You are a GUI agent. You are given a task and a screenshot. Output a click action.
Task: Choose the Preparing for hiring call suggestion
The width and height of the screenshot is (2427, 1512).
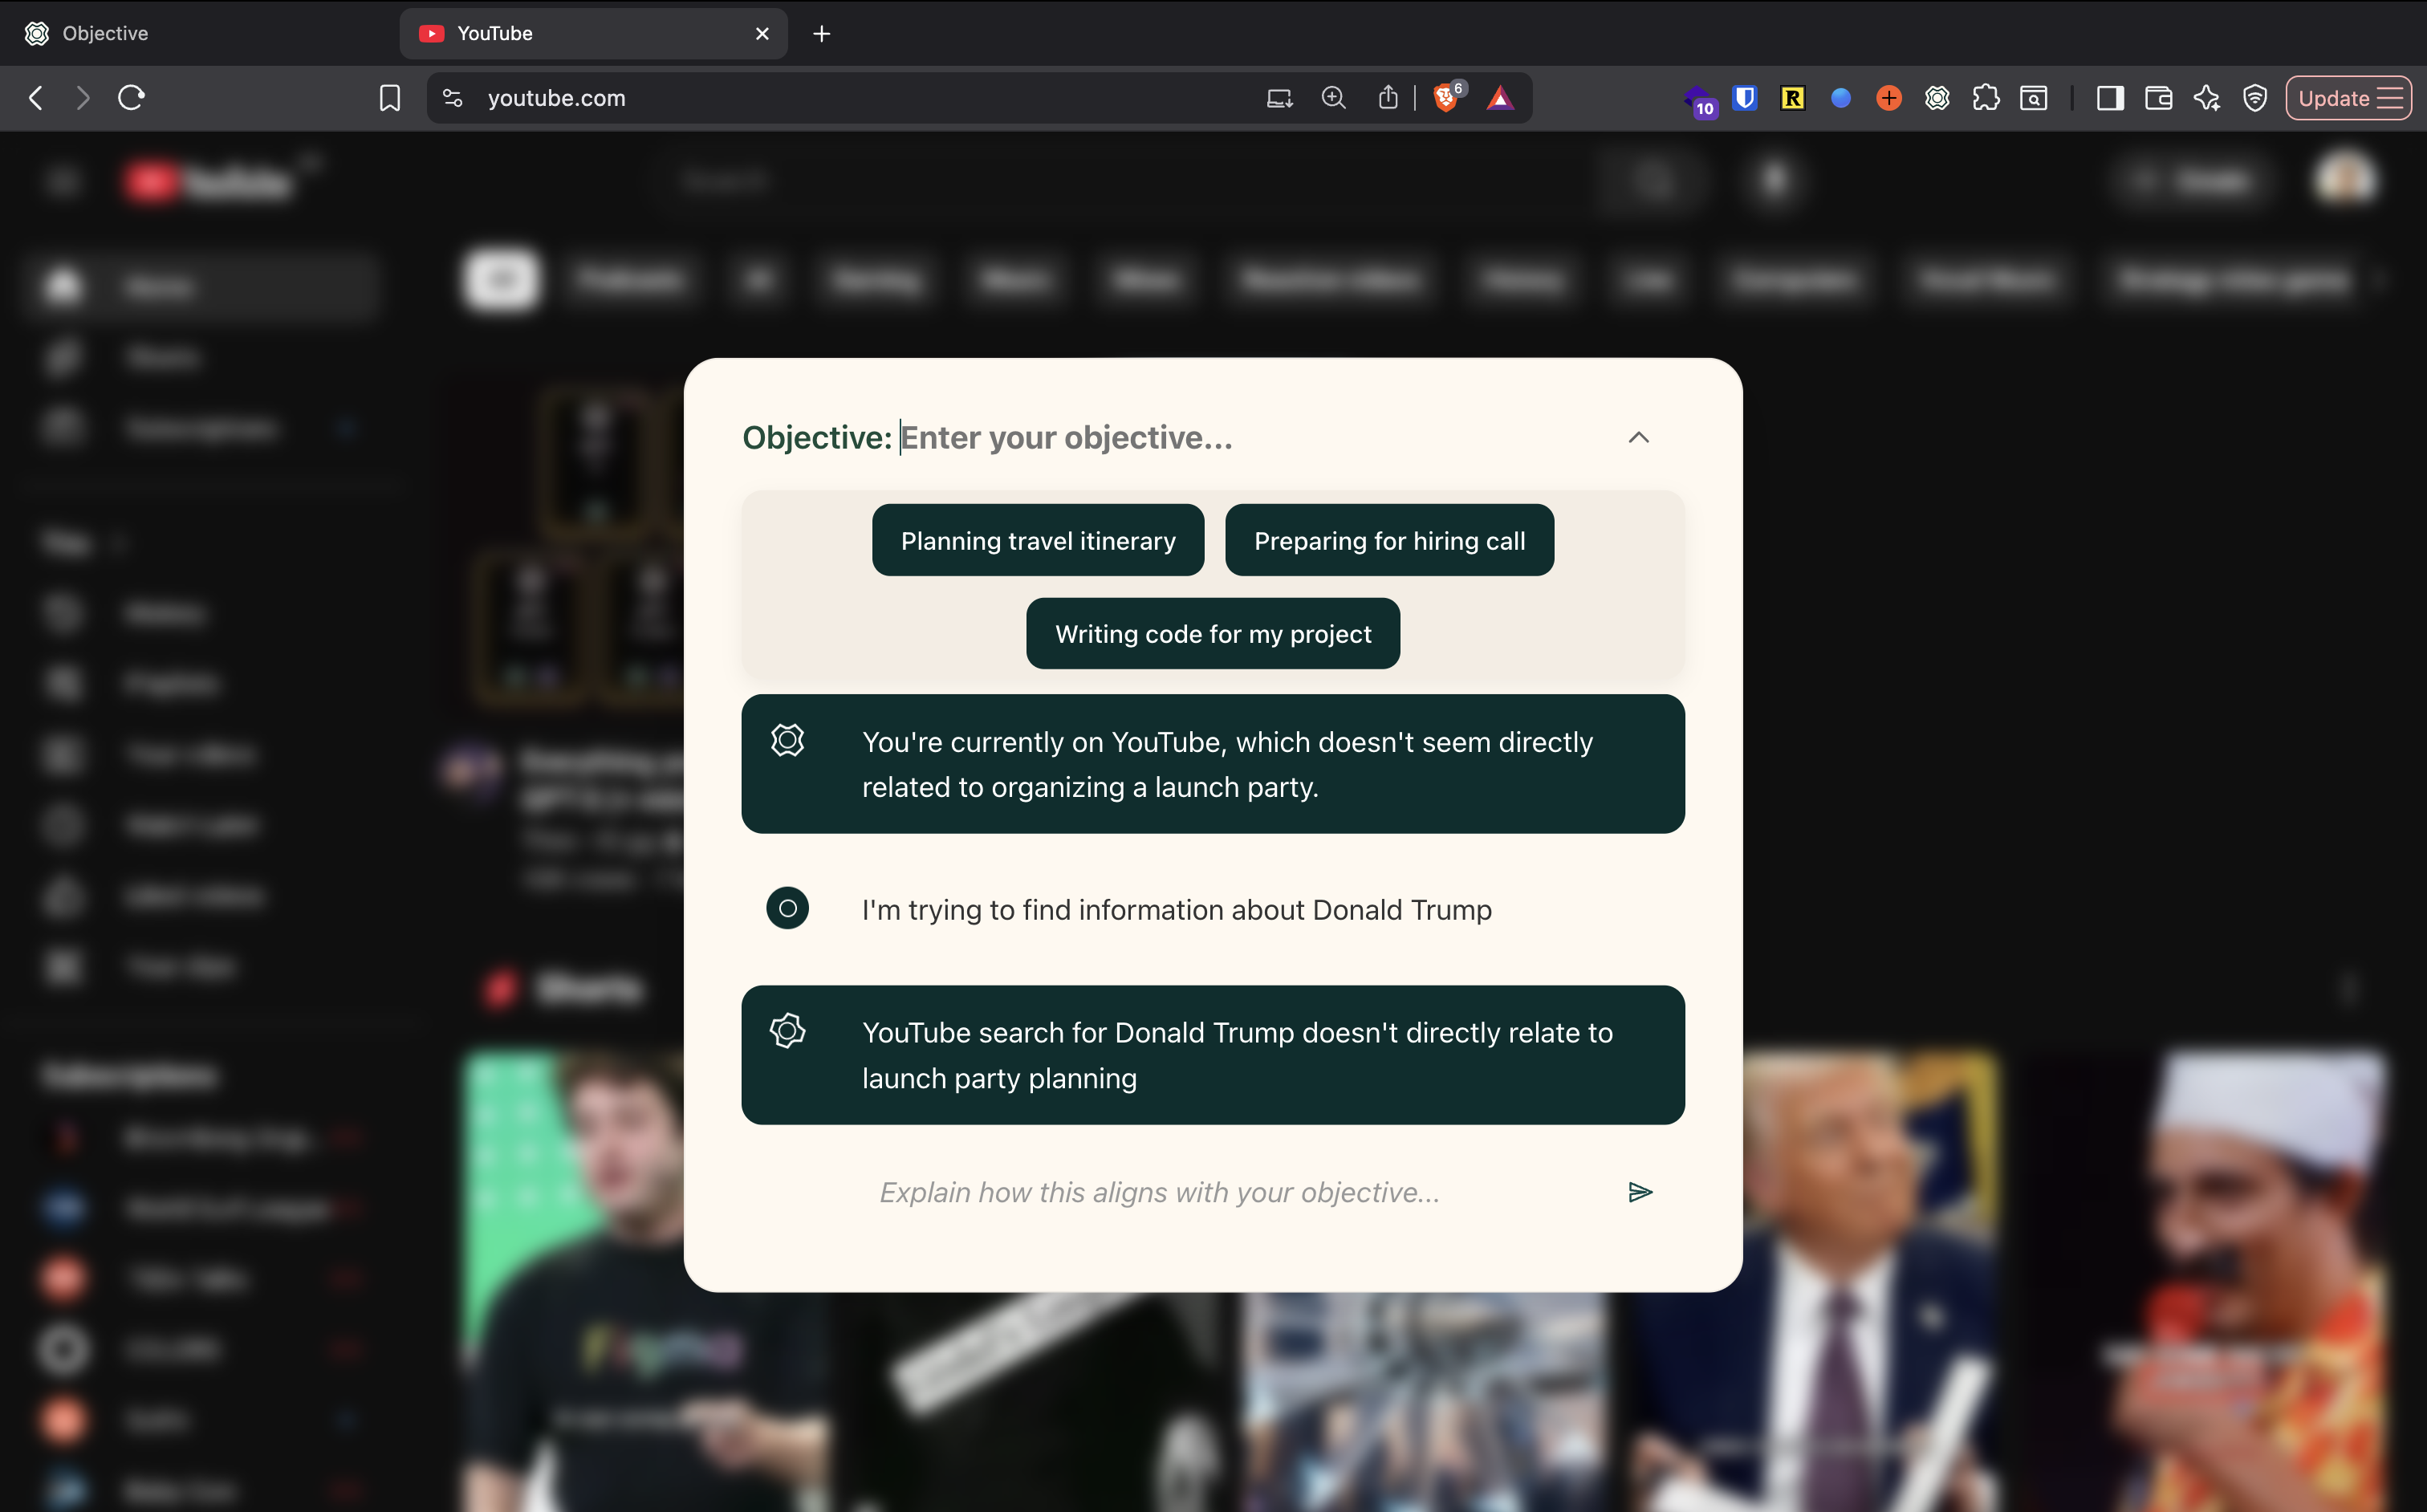(1389, 540)
